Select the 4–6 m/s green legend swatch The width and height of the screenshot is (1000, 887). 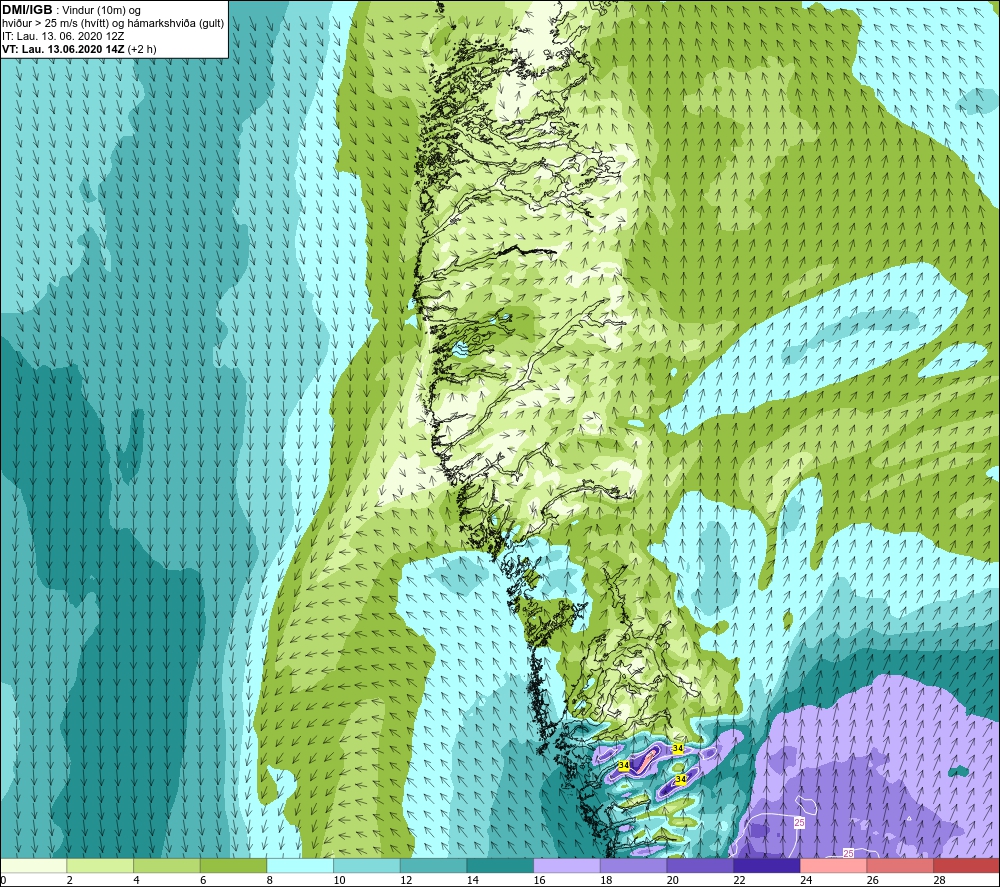pos(166,865)
